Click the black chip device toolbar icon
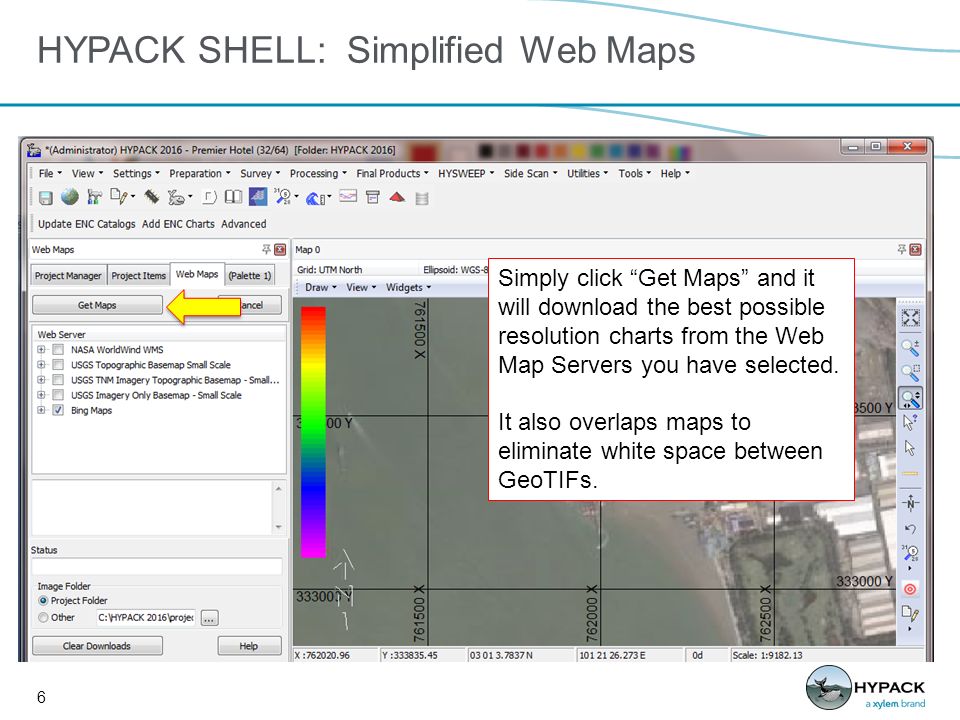This screenshot has width=960, height=720. [x=152, y=197]
